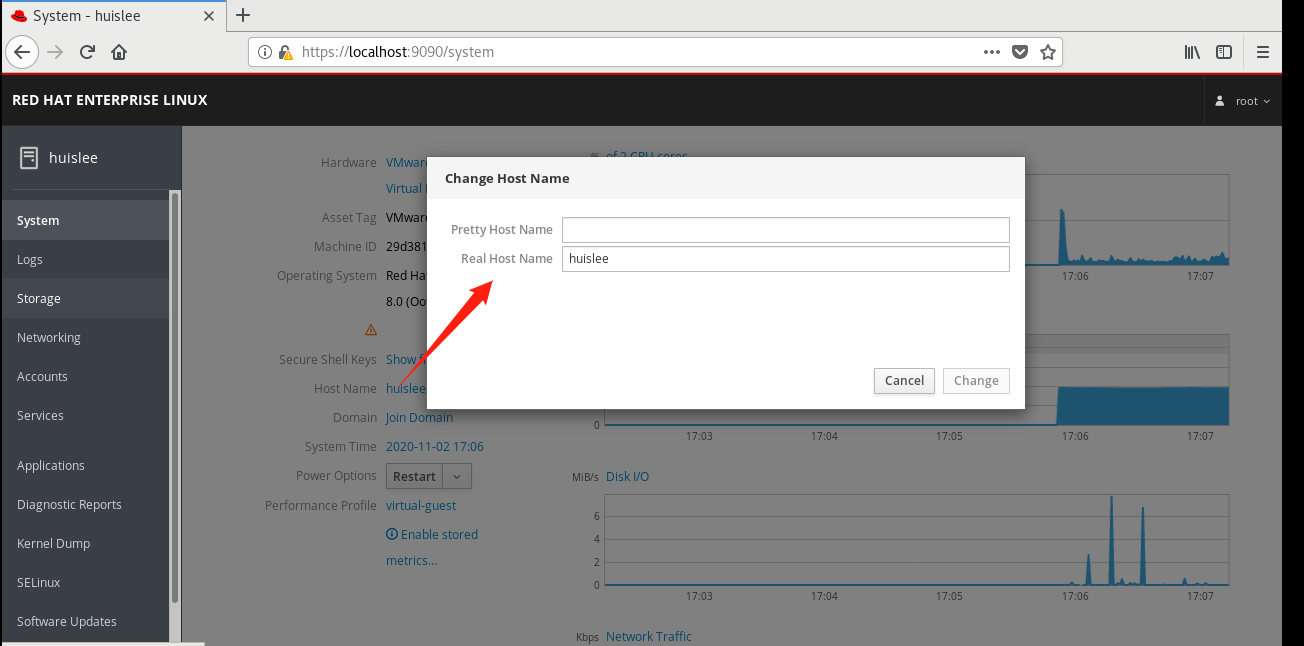Close the System - huislee tab
Screen dimensions: 1304x646
pos(209,16)
